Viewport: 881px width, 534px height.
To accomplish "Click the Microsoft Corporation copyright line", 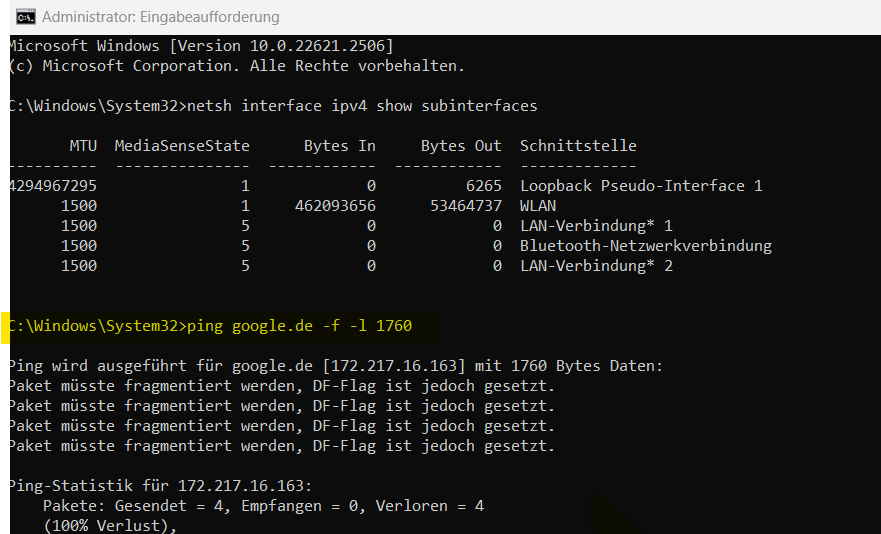I will pyautogui.click(x=236, y=66).
